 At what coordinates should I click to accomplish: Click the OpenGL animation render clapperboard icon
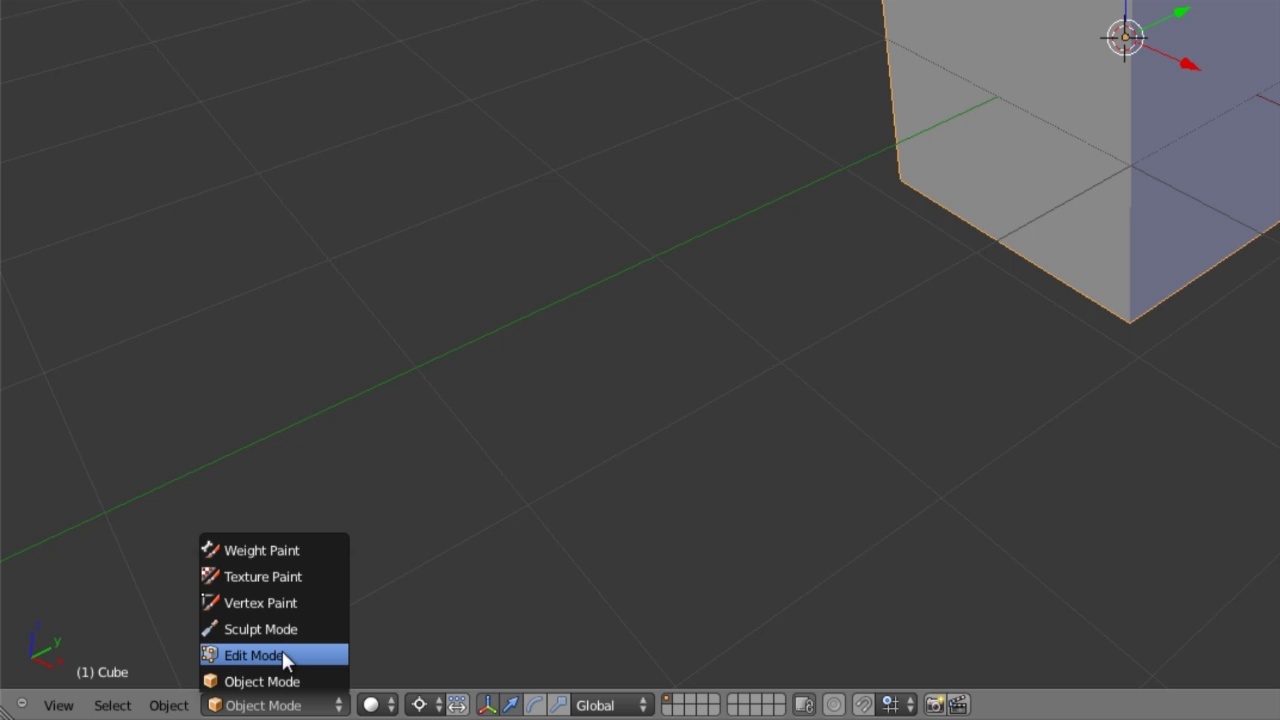pos(959,704)
